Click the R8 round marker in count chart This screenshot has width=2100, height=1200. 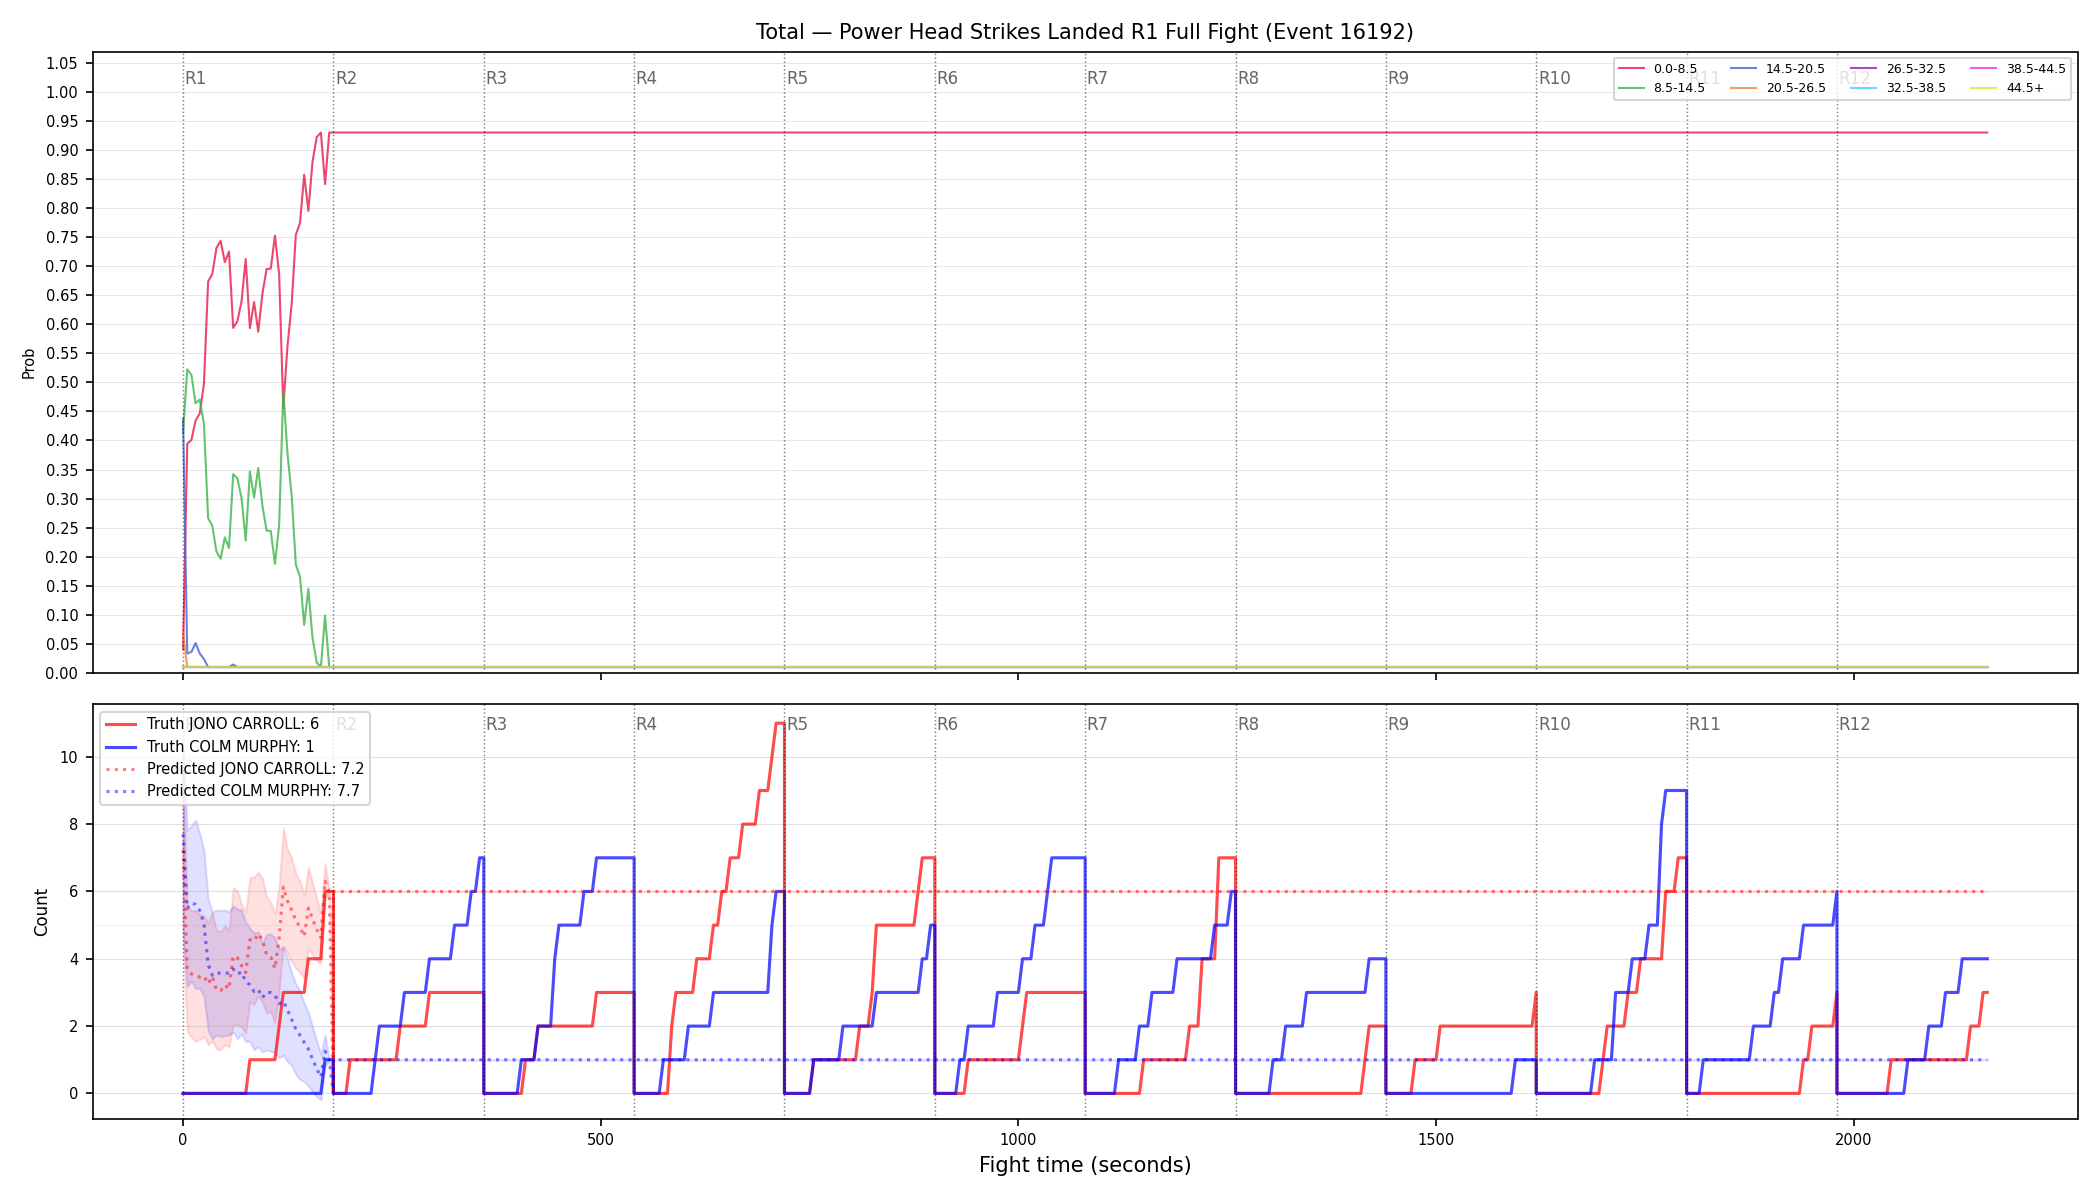point(1248,724)
